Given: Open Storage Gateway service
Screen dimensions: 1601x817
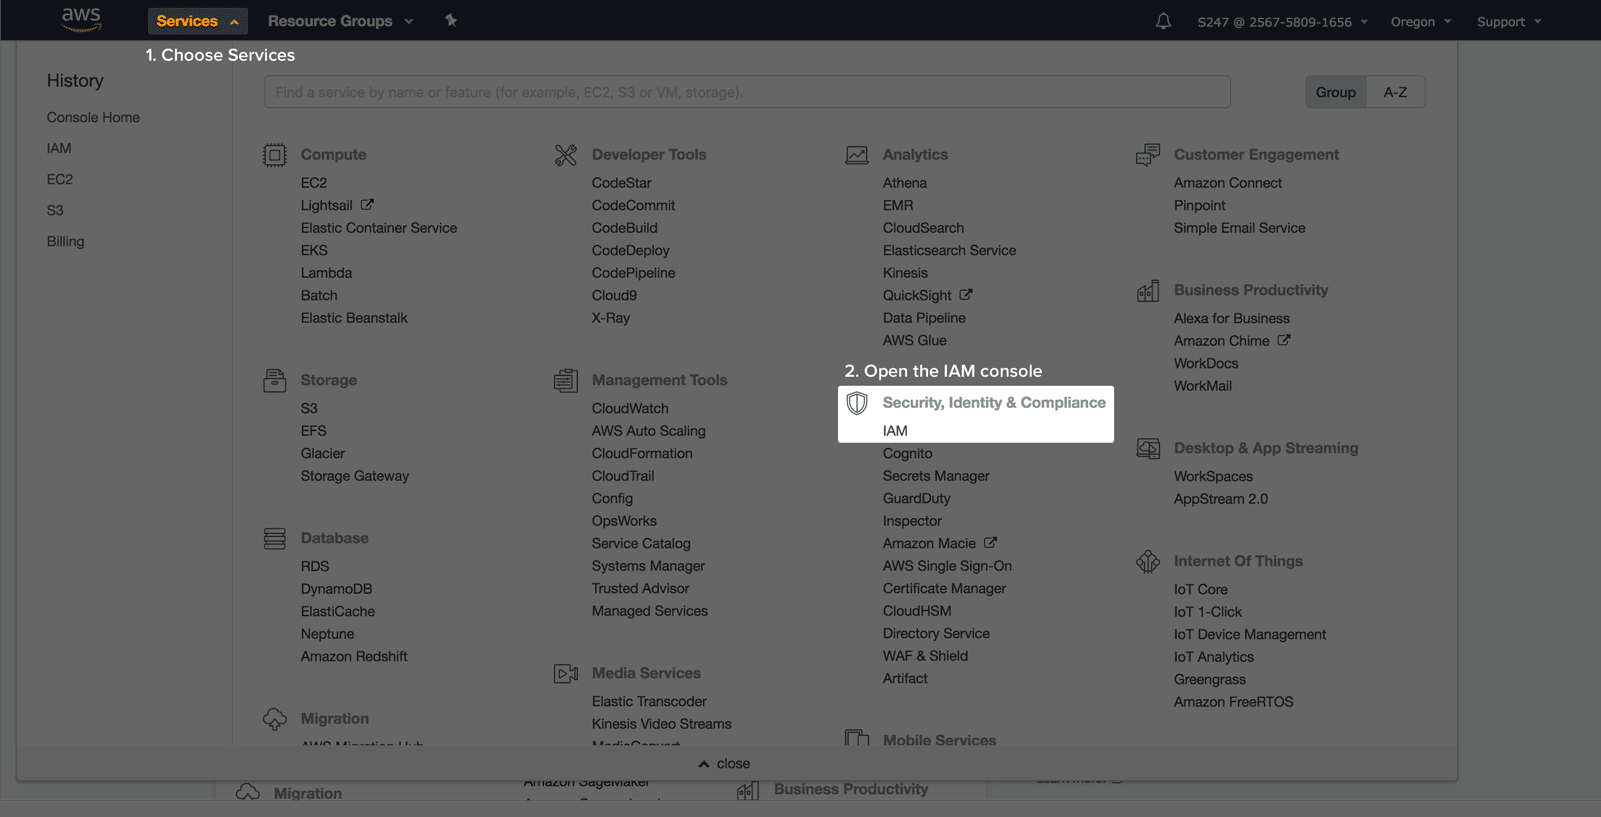Looking at the screenshot, I should (x=355, y=476).
